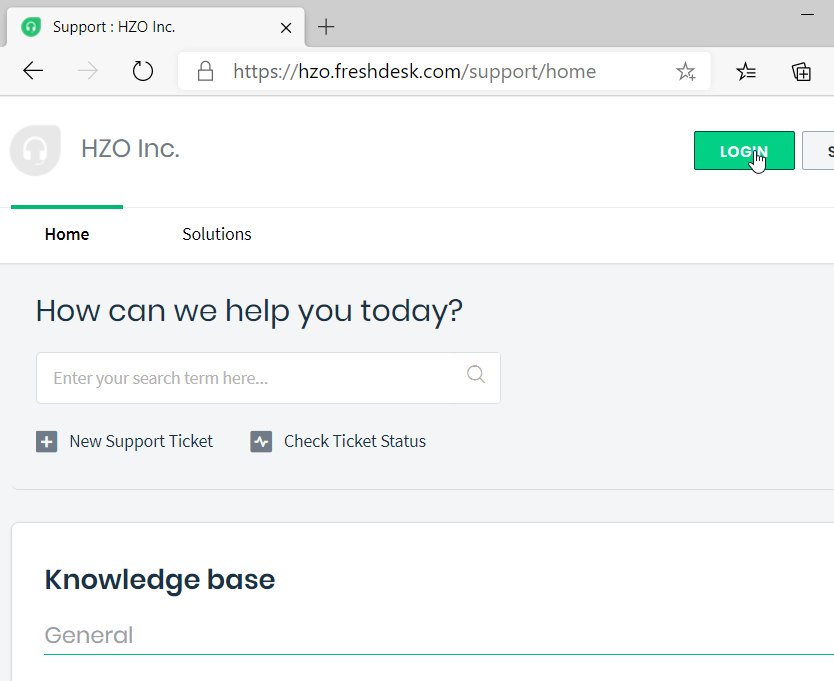Click the 'How can we help you today?' heading

point(249,311)
